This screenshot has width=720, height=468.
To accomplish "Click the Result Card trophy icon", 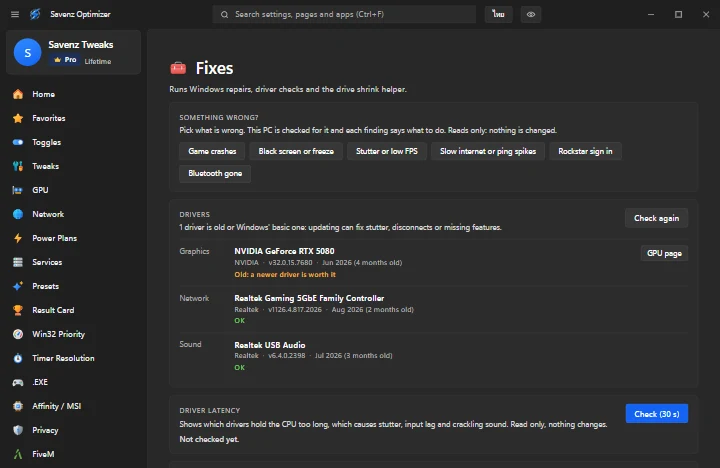I will 18,310.
